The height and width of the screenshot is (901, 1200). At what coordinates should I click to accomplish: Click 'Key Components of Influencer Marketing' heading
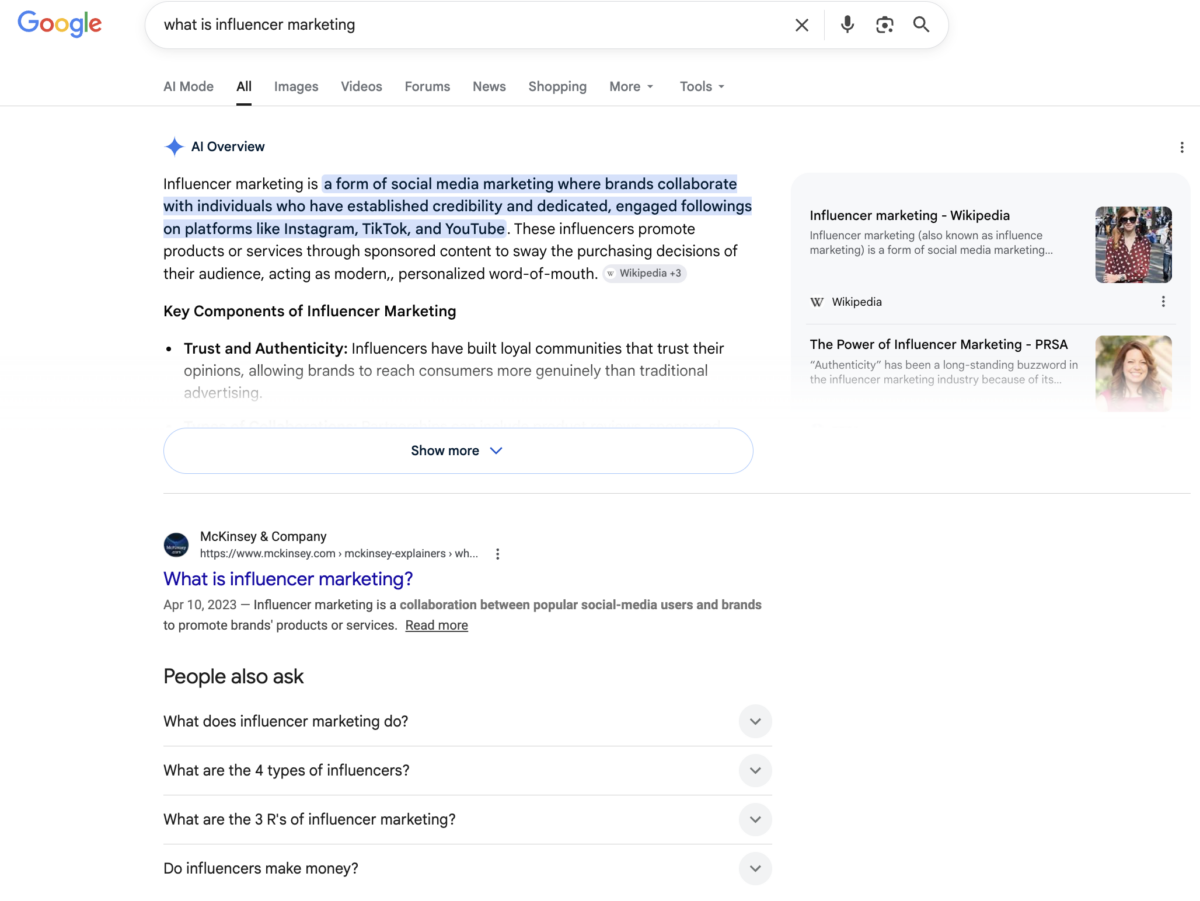point(309,311)
